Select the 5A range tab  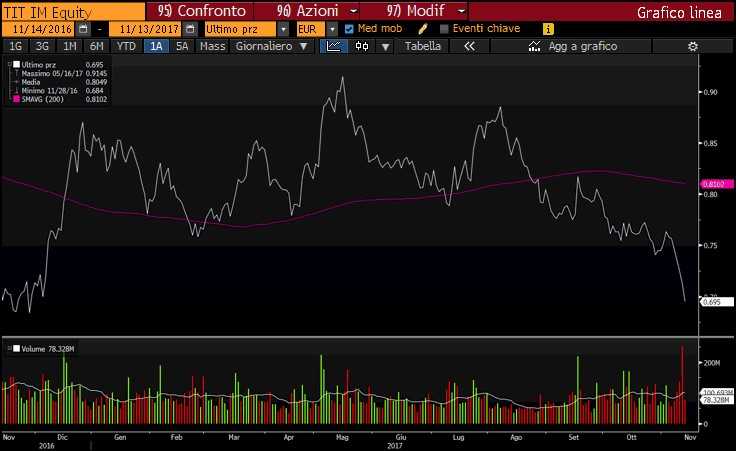click(x=182, y=46)
